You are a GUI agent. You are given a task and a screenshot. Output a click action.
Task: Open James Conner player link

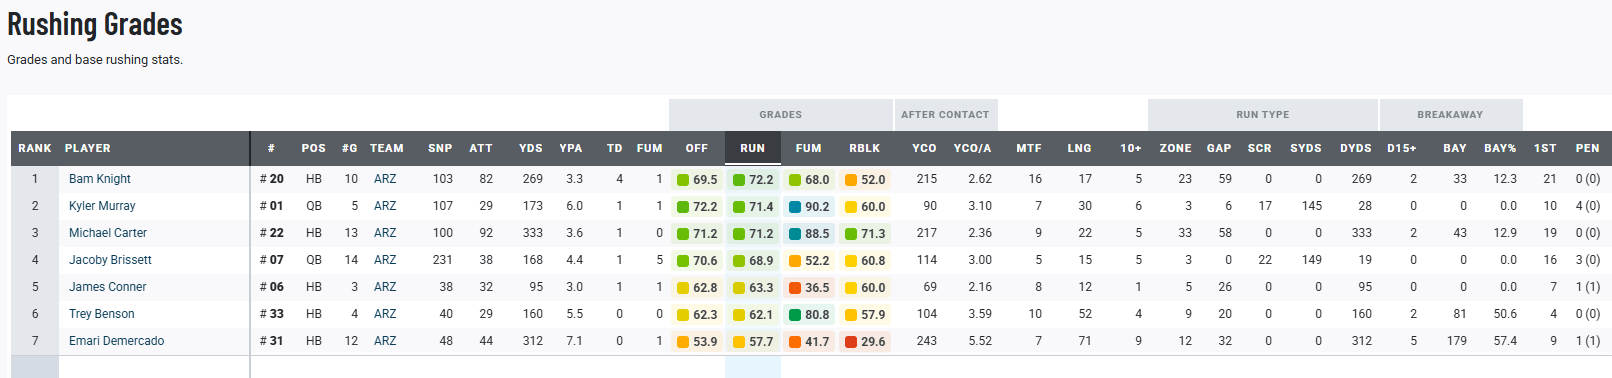pos(107,287)
